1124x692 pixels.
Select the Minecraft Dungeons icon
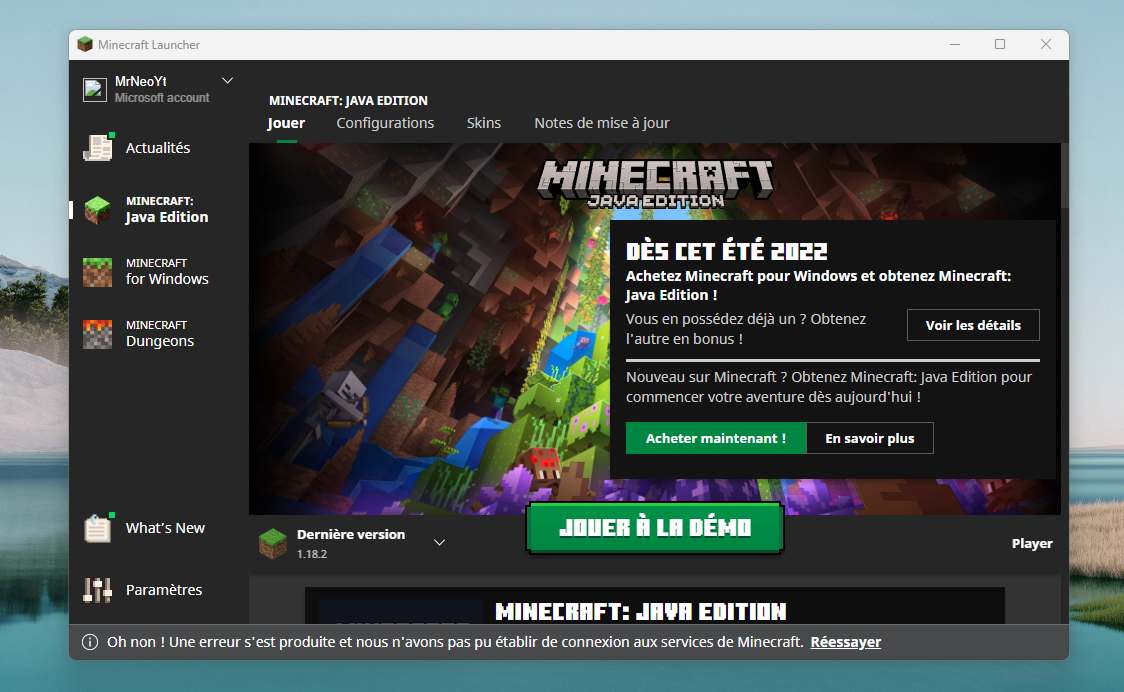(x=97, y=334)
